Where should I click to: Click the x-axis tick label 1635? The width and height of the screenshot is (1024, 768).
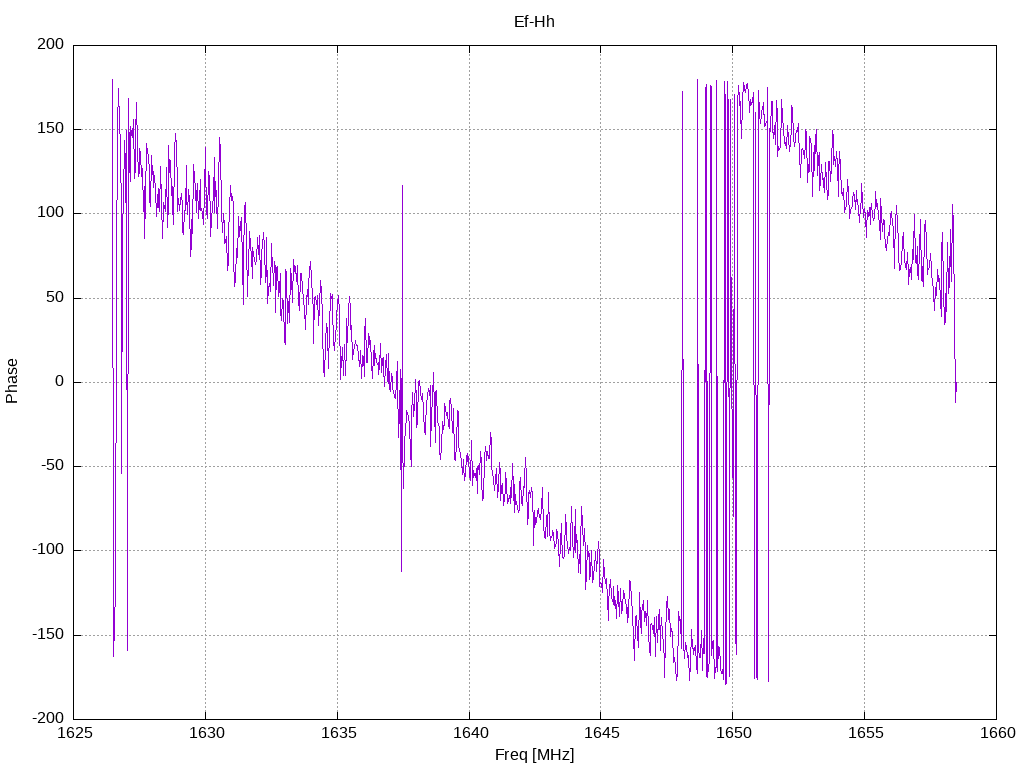[x=338, y=733]
